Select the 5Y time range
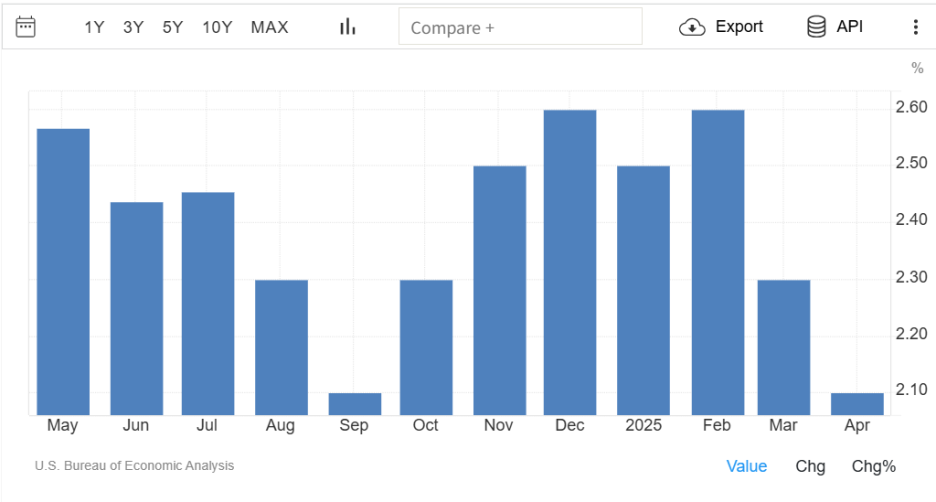Viewport: 936px width, 502px height. (x=173, y=27)
